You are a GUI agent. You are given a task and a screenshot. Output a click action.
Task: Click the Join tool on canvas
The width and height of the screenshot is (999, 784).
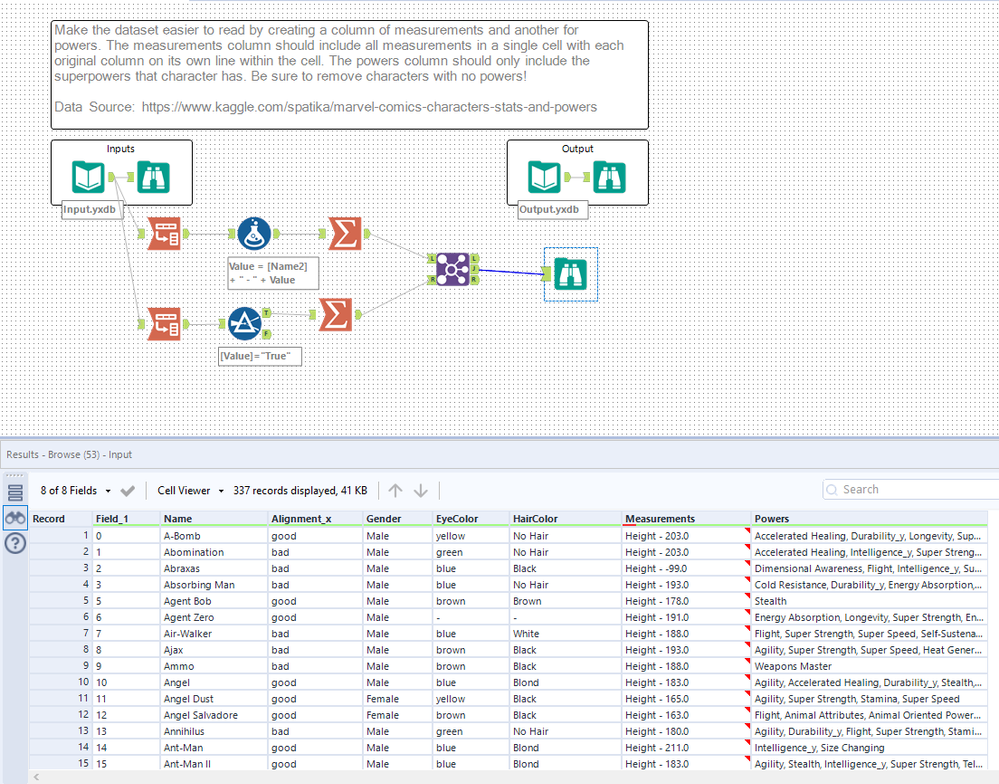point(453,269)
